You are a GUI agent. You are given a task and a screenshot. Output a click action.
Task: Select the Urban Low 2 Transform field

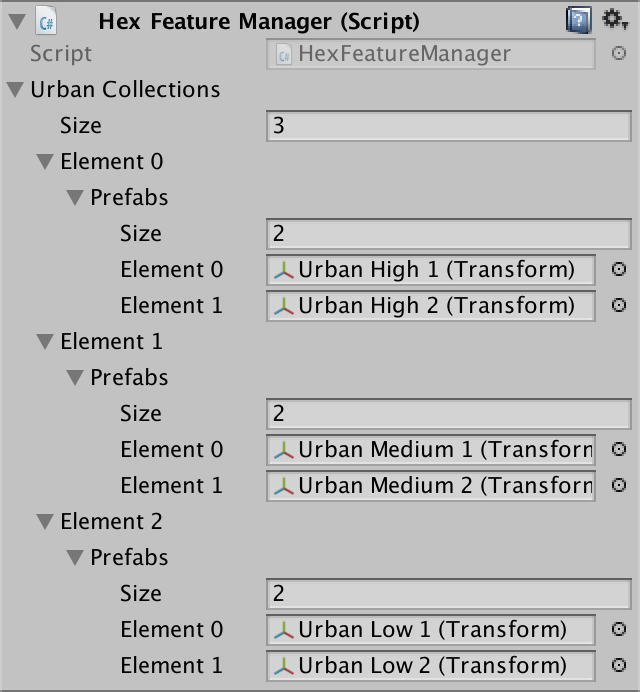(432, 666)
